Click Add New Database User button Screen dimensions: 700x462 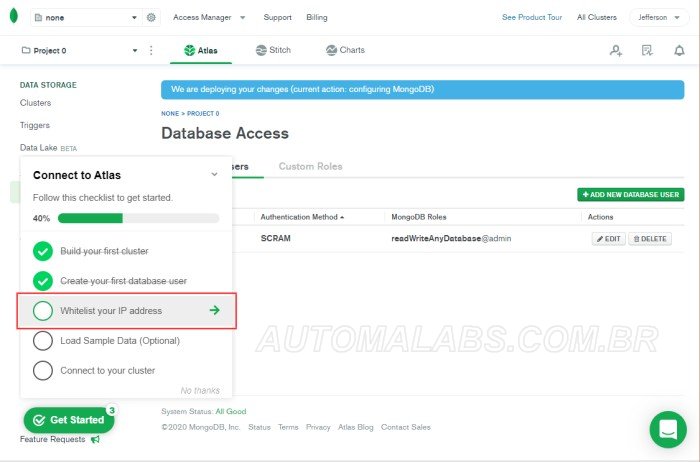(x=630, y=195)
